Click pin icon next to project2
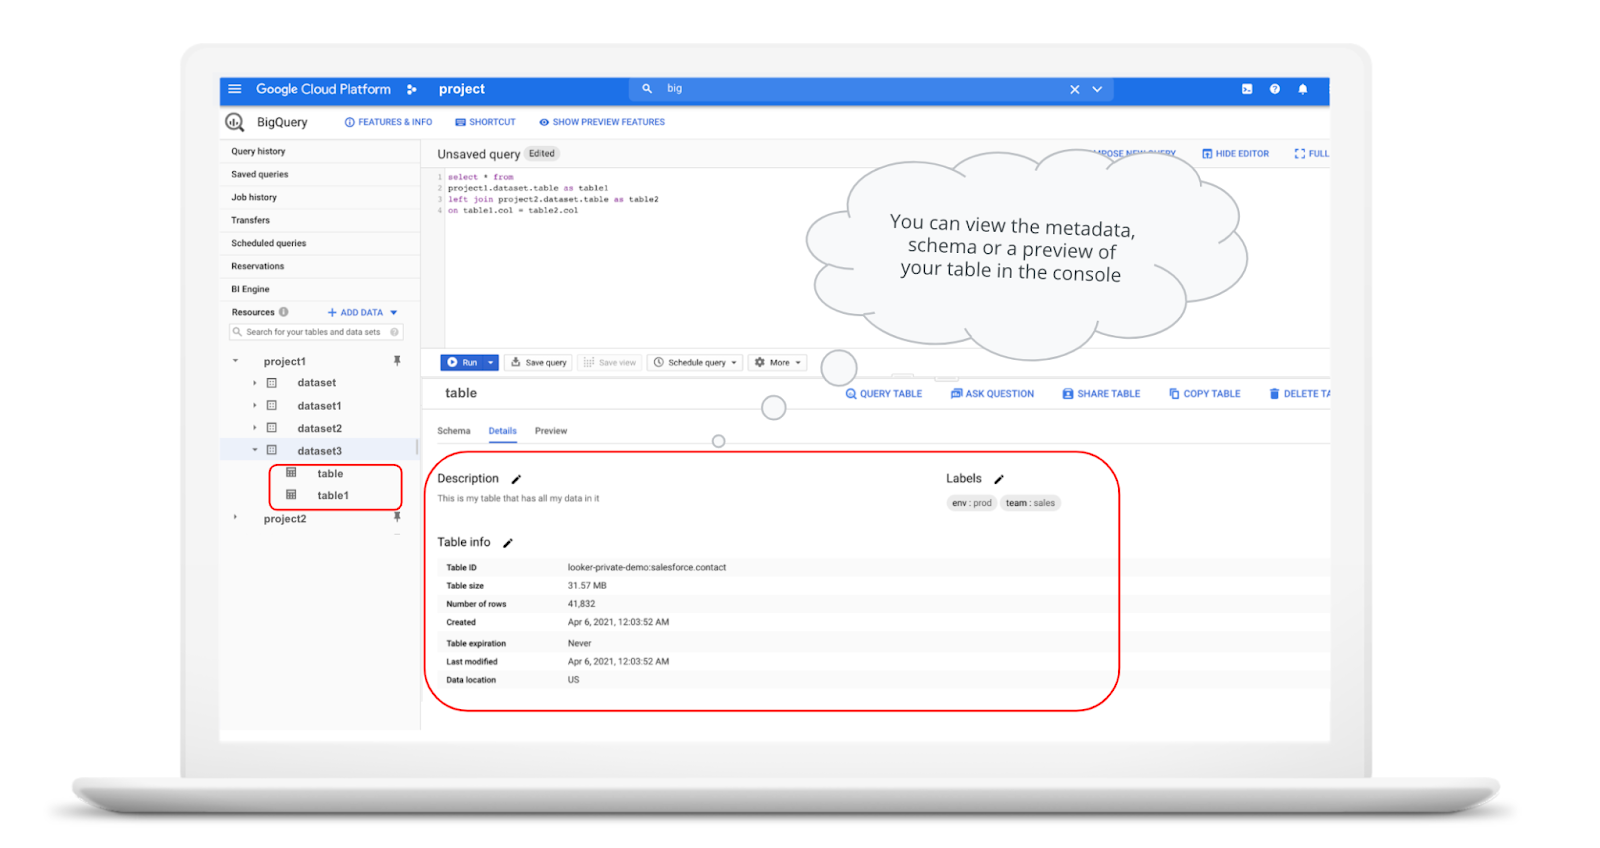1600x848 pixels. click(x=397, y=518)
